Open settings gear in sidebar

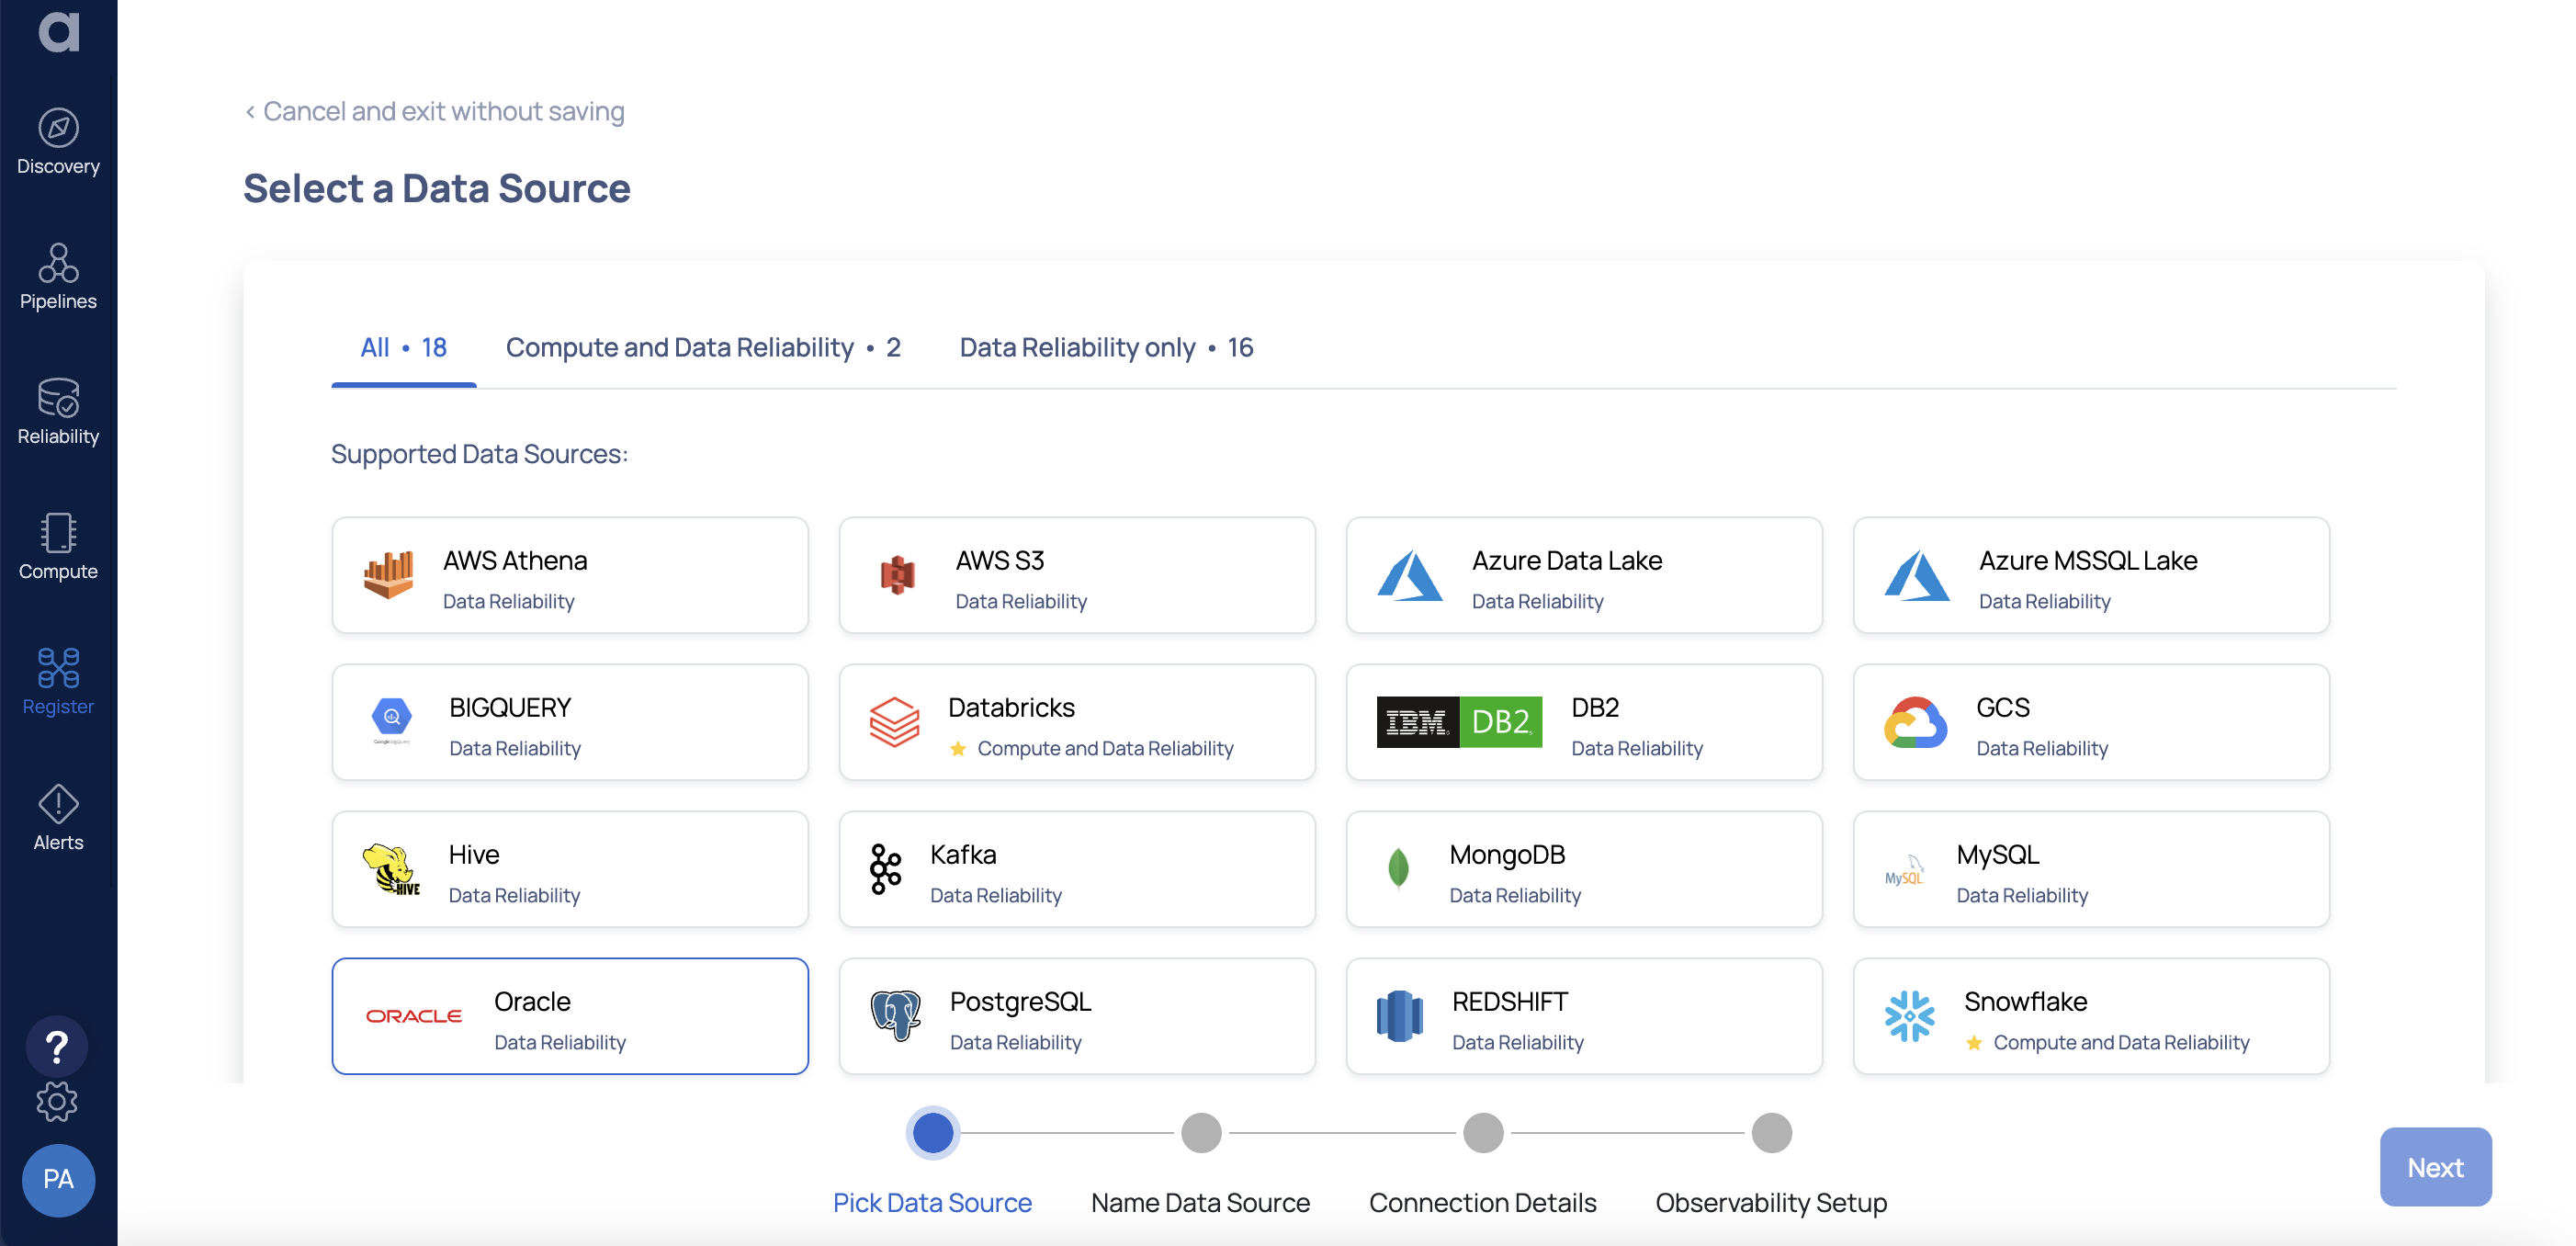click(x=57, y=1102)
